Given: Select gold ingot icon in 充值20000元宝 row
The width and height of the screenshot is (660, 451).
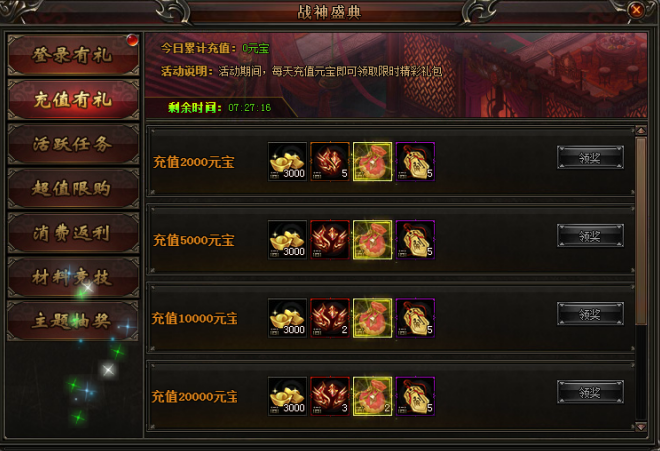Looking at the screenshot, I should point(287,396).
